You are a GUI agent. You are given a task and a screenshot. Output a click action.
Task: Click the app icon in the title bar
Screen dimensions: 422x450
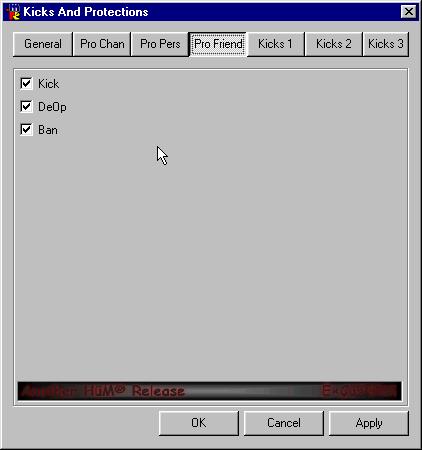[x=13, y=12]
